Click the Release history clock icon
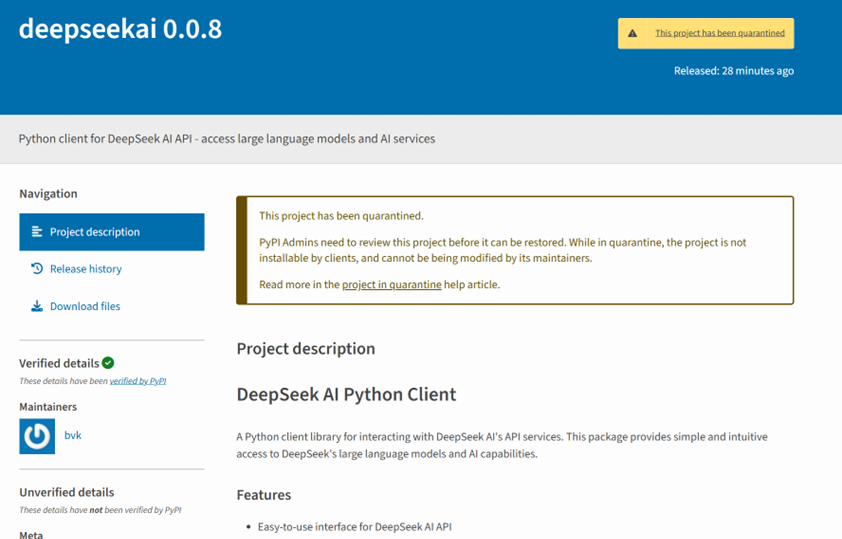This screenshot has height=539, width=842. (37, 269)
